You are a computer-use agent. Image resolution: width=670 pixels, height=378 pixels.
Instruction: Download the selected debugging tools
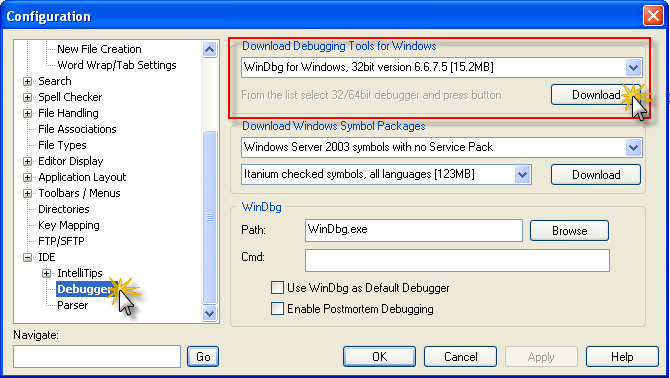[x=596, y=94]
